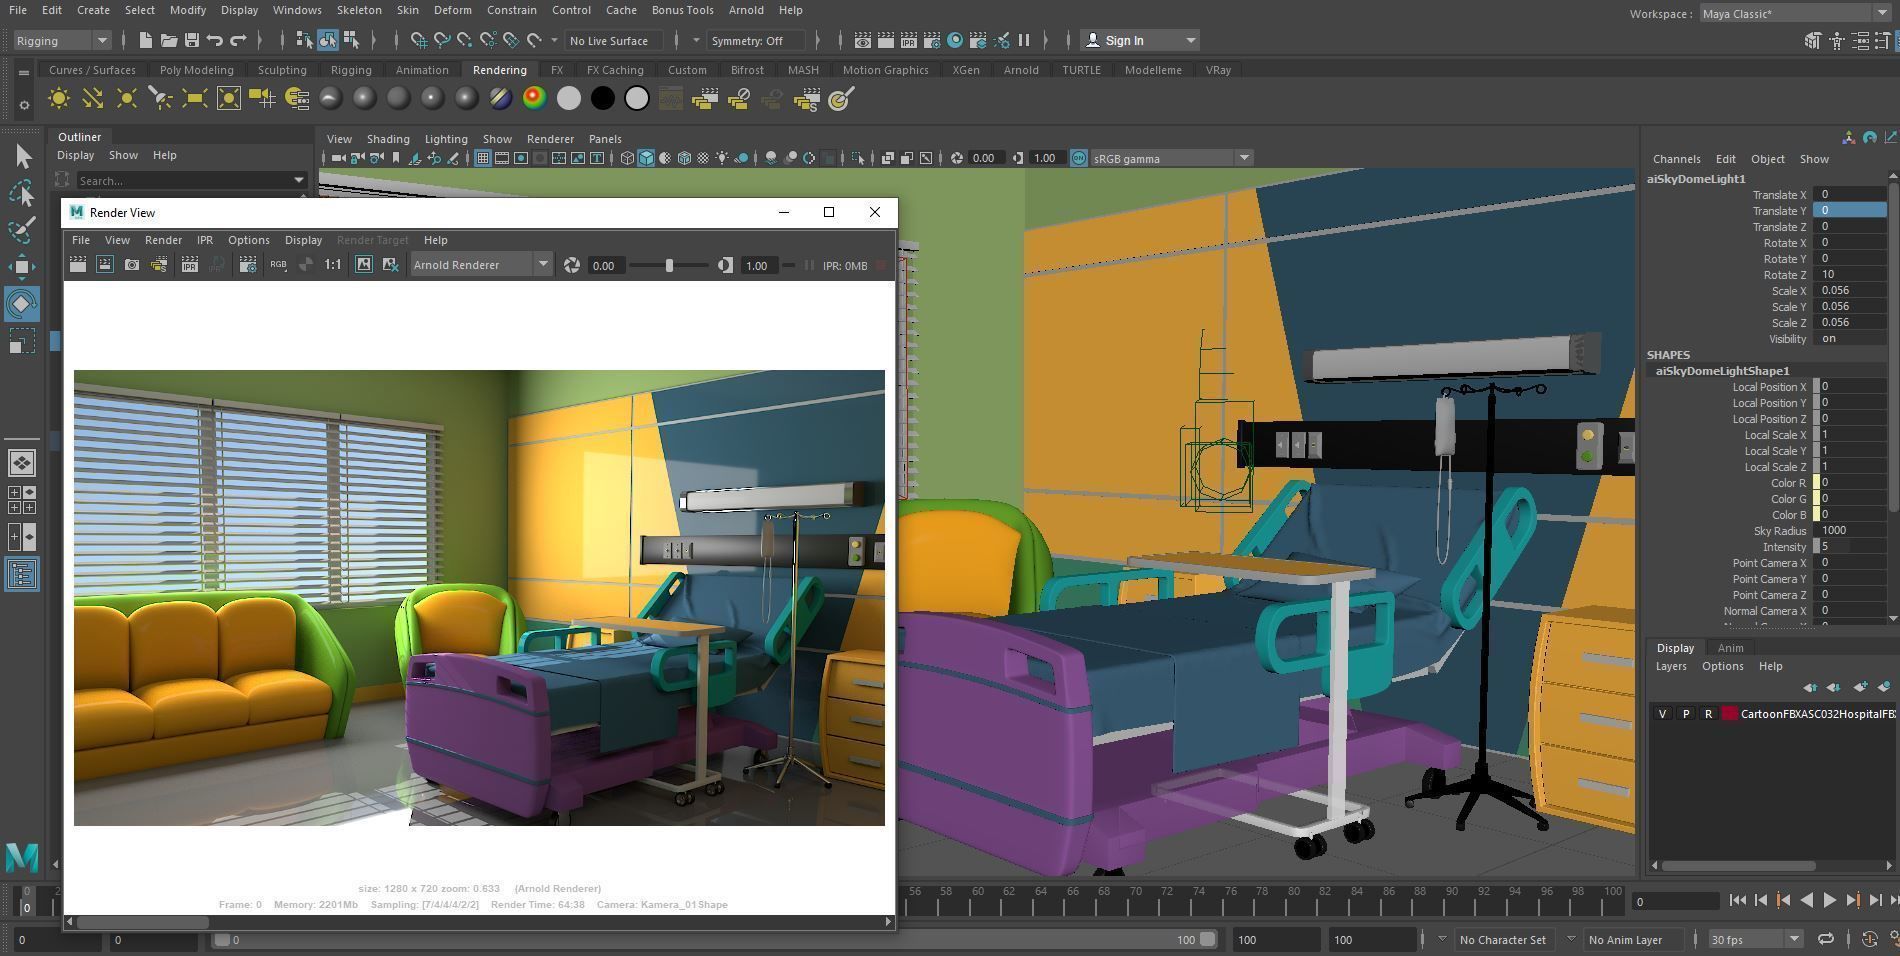Open the Lighting menu in viewport panel
The width and height of the screenshot is (1900, 956).
point(446,139)
